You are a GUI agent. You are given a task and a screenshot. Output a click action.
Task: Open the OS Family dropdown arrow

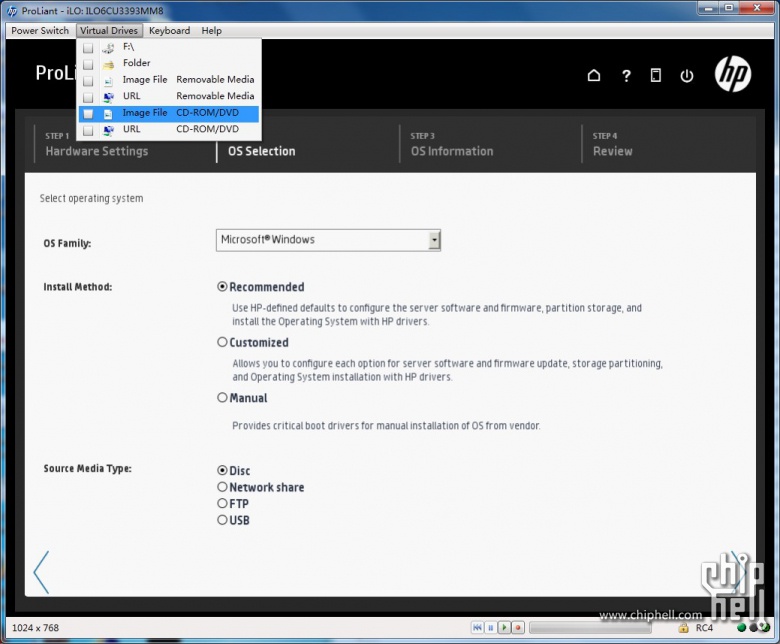[x=434, y=240]
